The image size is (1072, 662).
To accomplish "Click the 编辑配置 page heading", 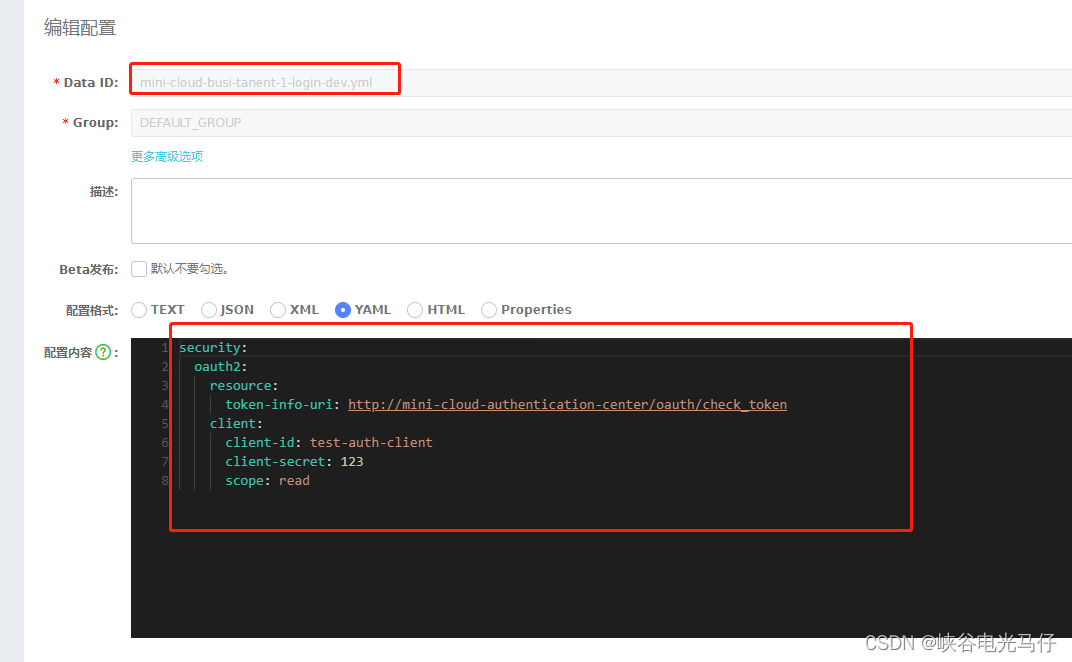I will (x=80, y=28).
